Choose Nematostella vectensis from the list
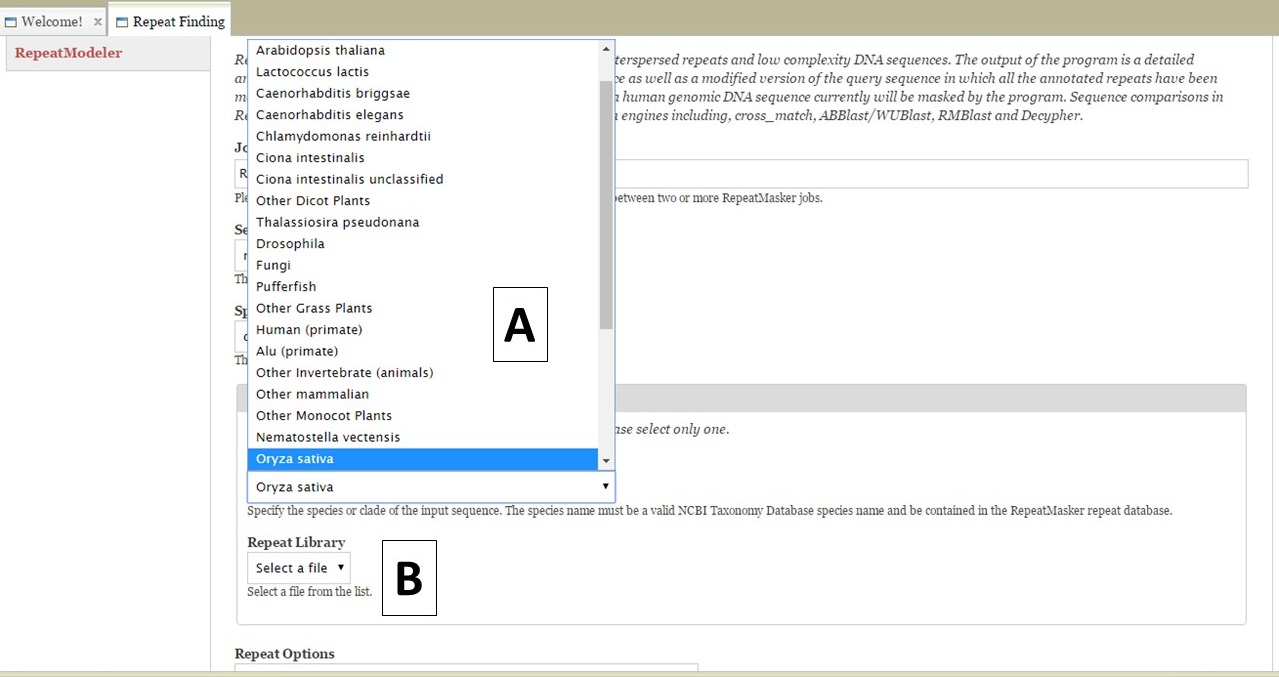1279x677 pixels. coord(424,437)
